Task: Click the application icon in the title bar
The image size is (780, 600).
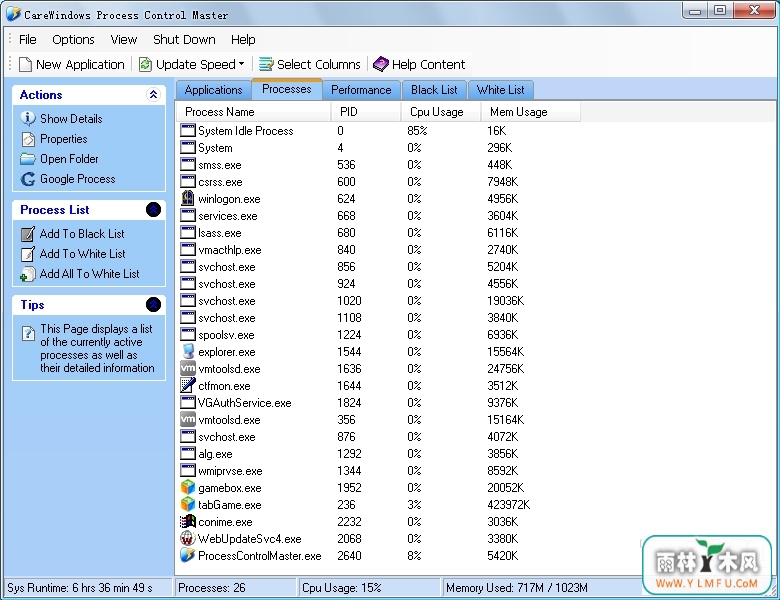Action: pyautogui.click(x=13, y=14)
